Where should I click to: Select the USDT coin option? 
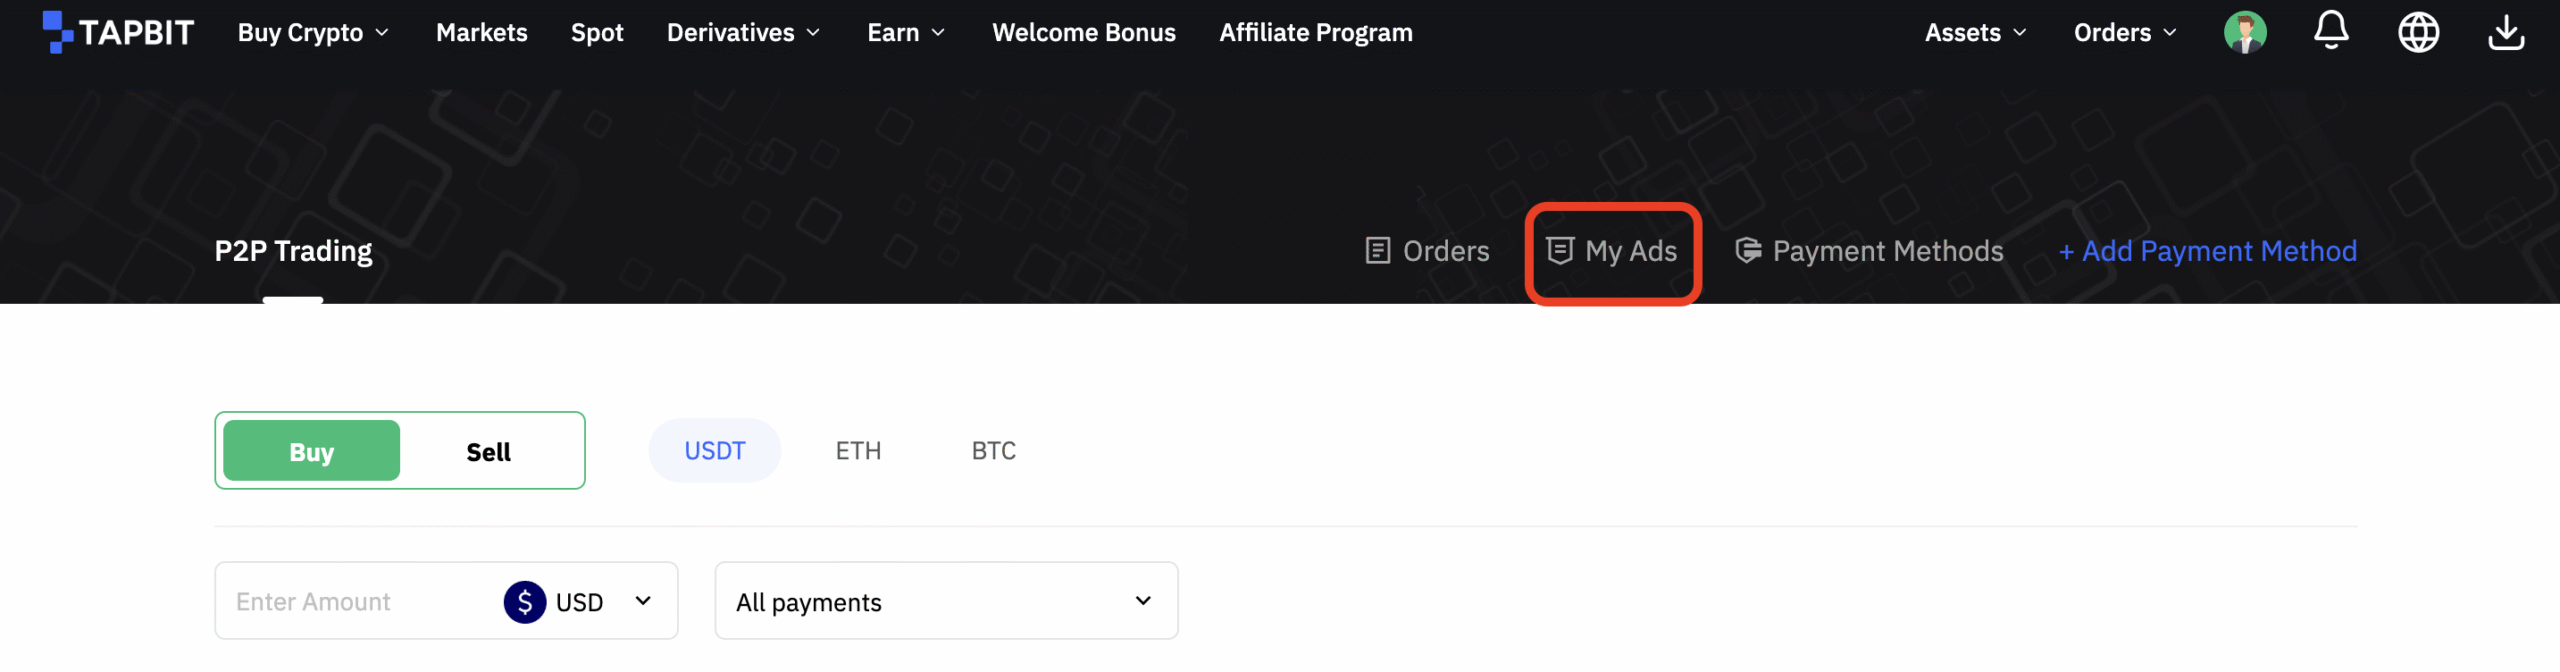714,451
